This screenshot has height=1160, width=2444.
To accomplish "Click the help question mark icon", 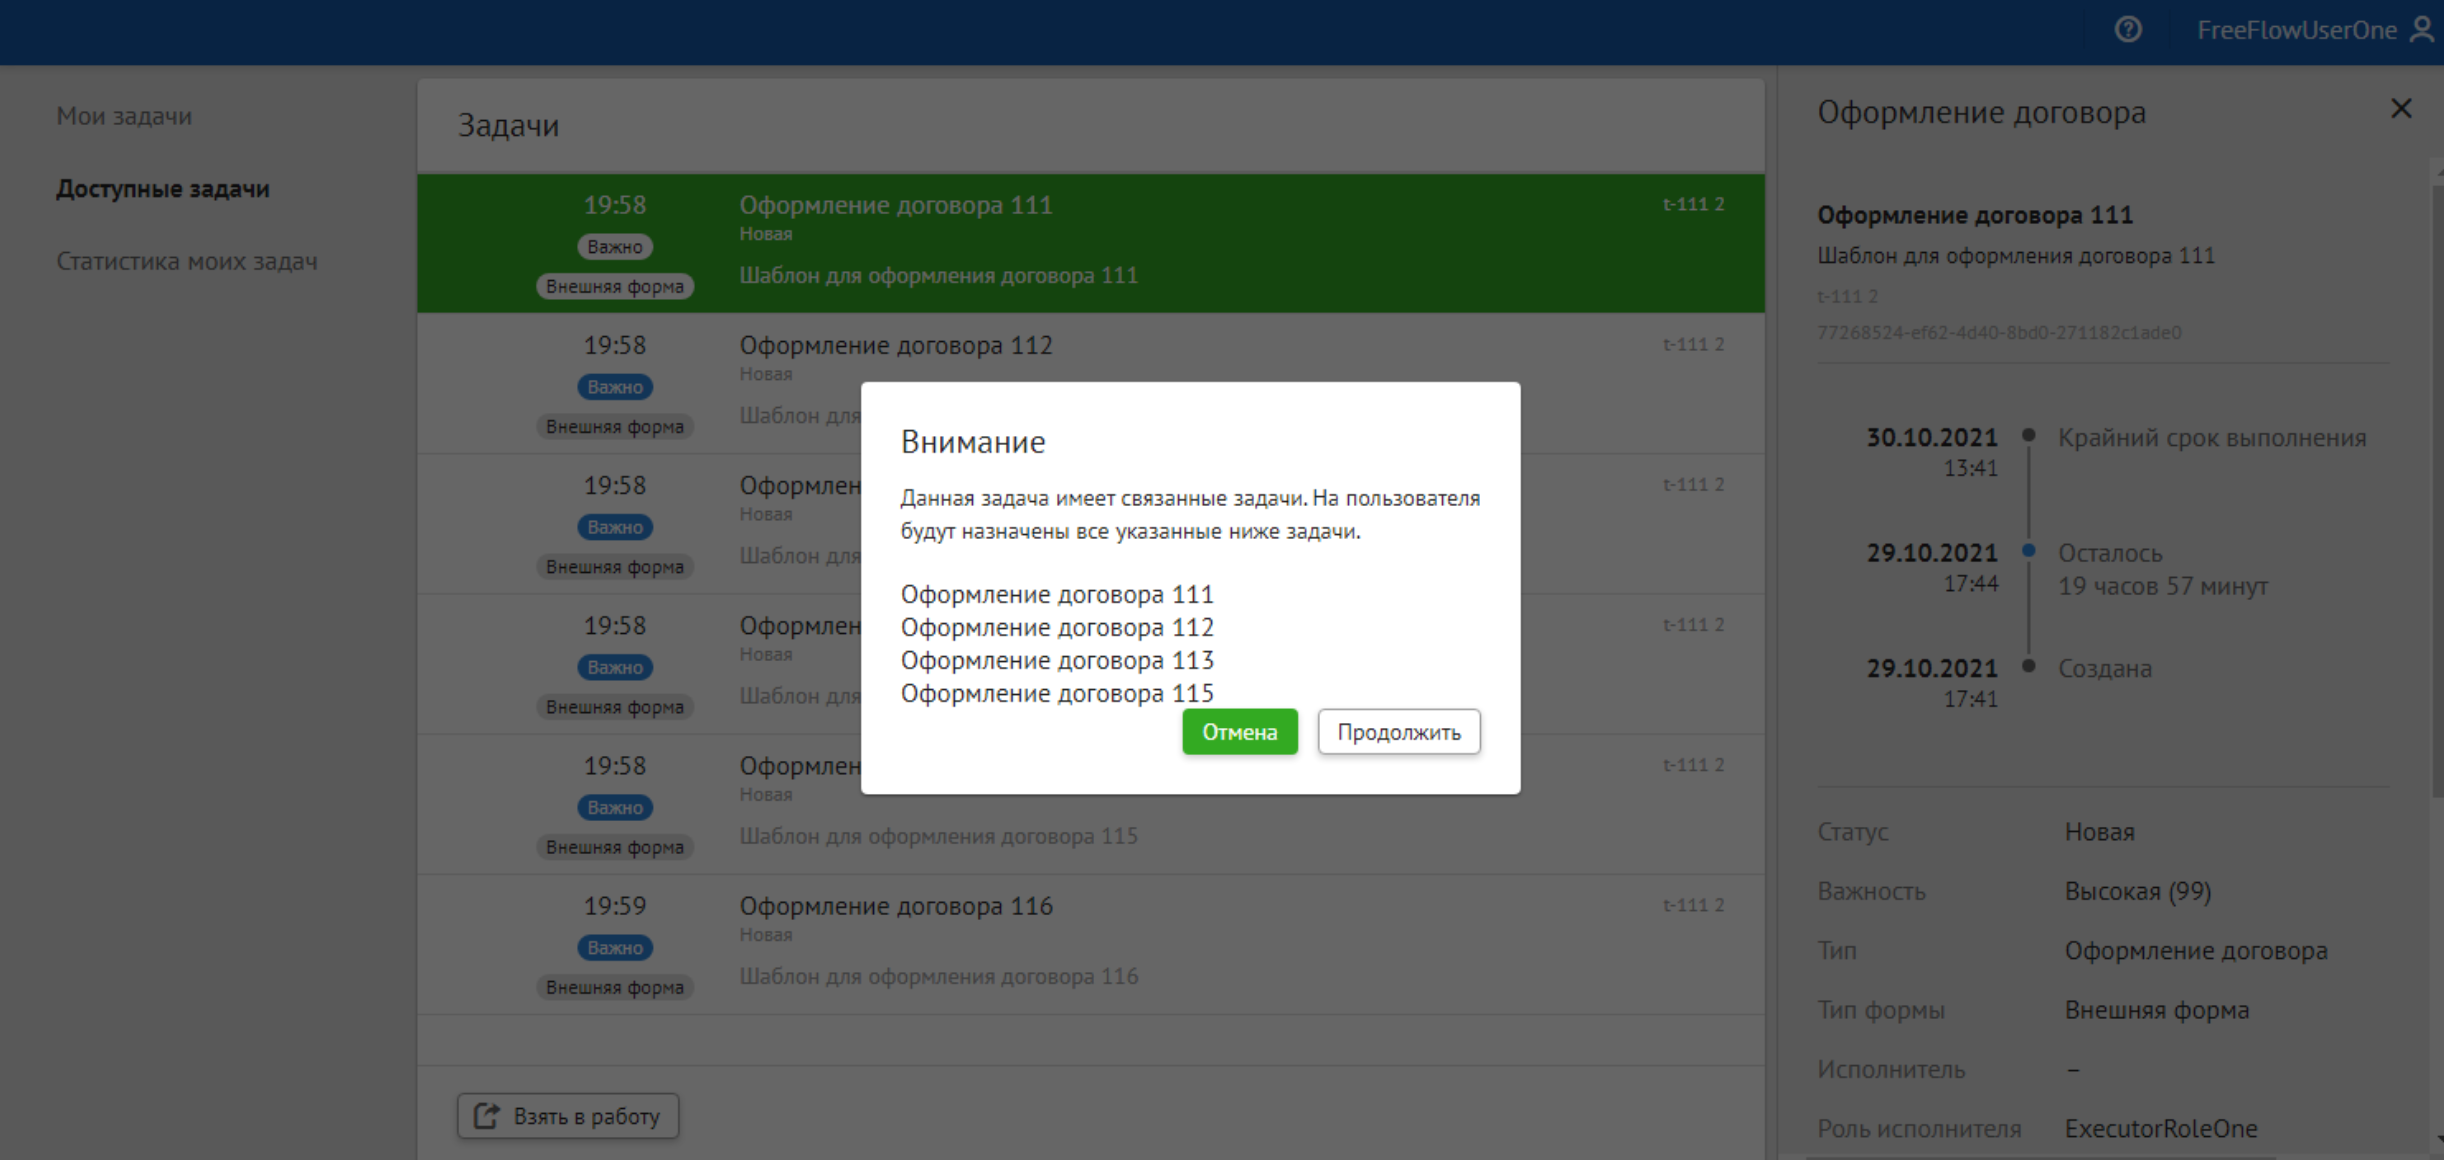I will [x=2128, y=30].
